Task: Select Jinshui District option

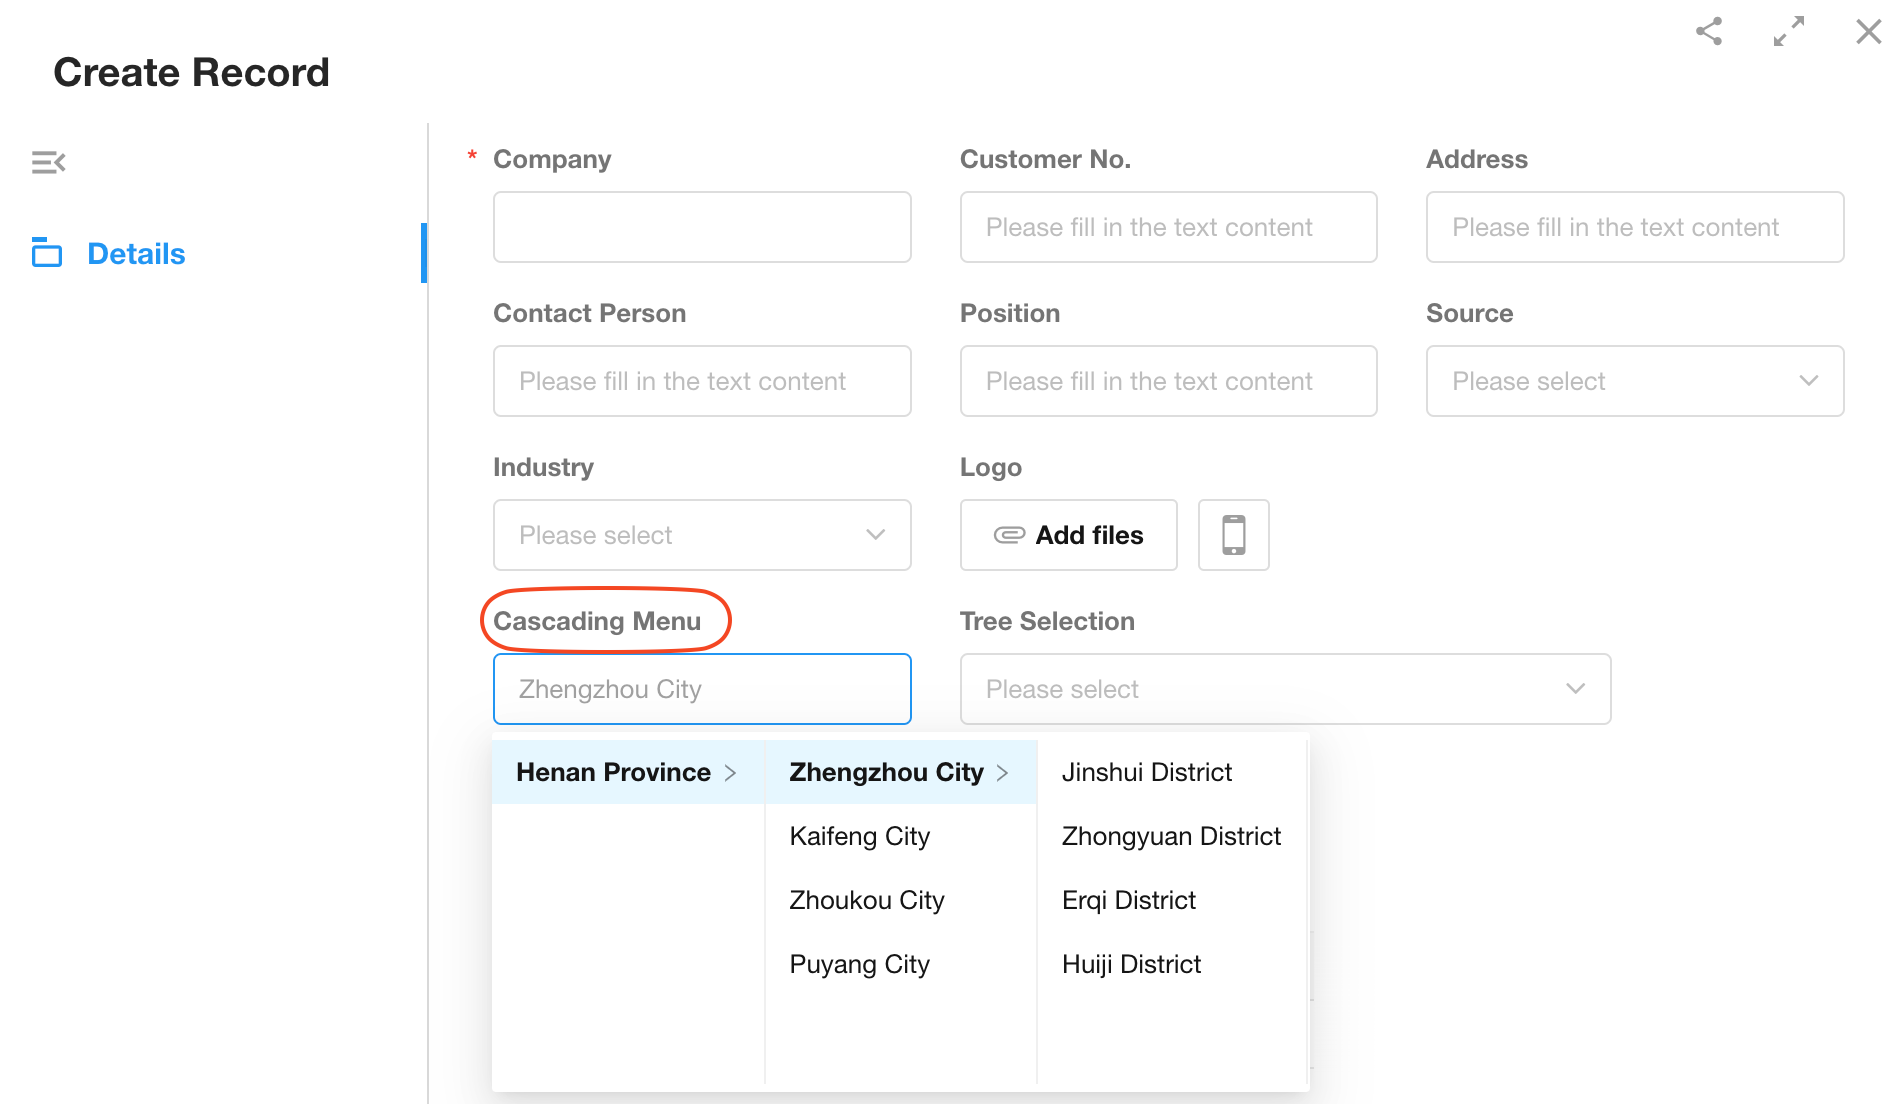Action: (x=1146, y=772)
